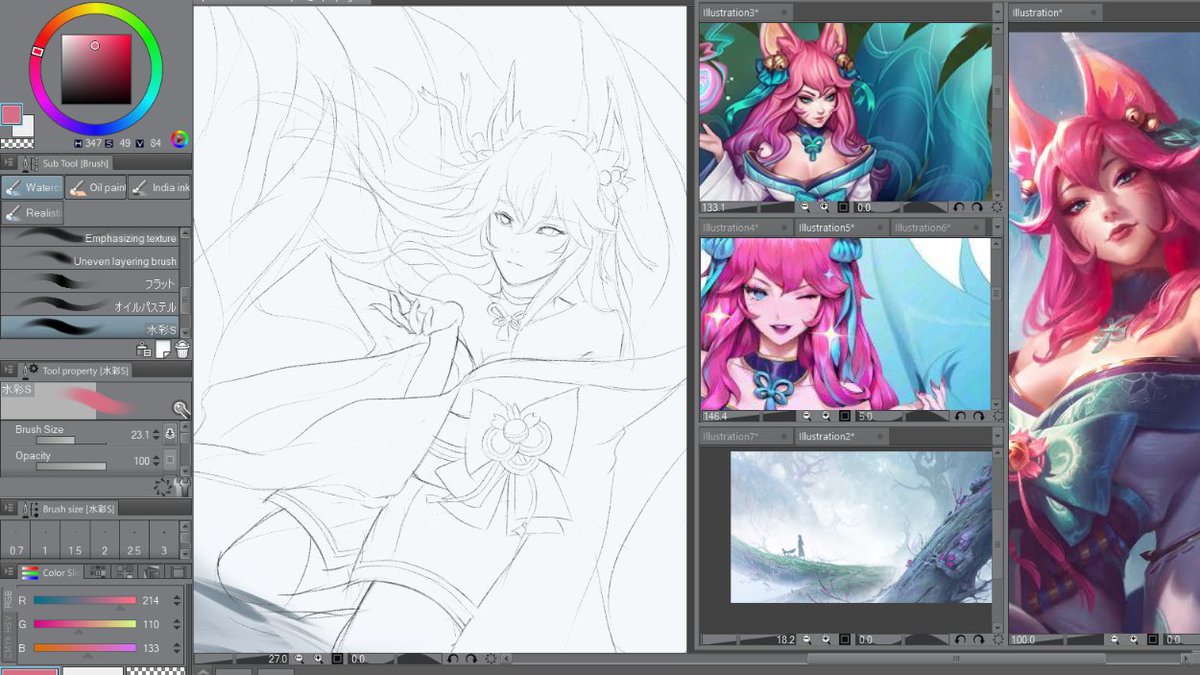Click the sub tool copy icon
The height and width of the screenshot is (675, 1200).
(x=143, y=349)
